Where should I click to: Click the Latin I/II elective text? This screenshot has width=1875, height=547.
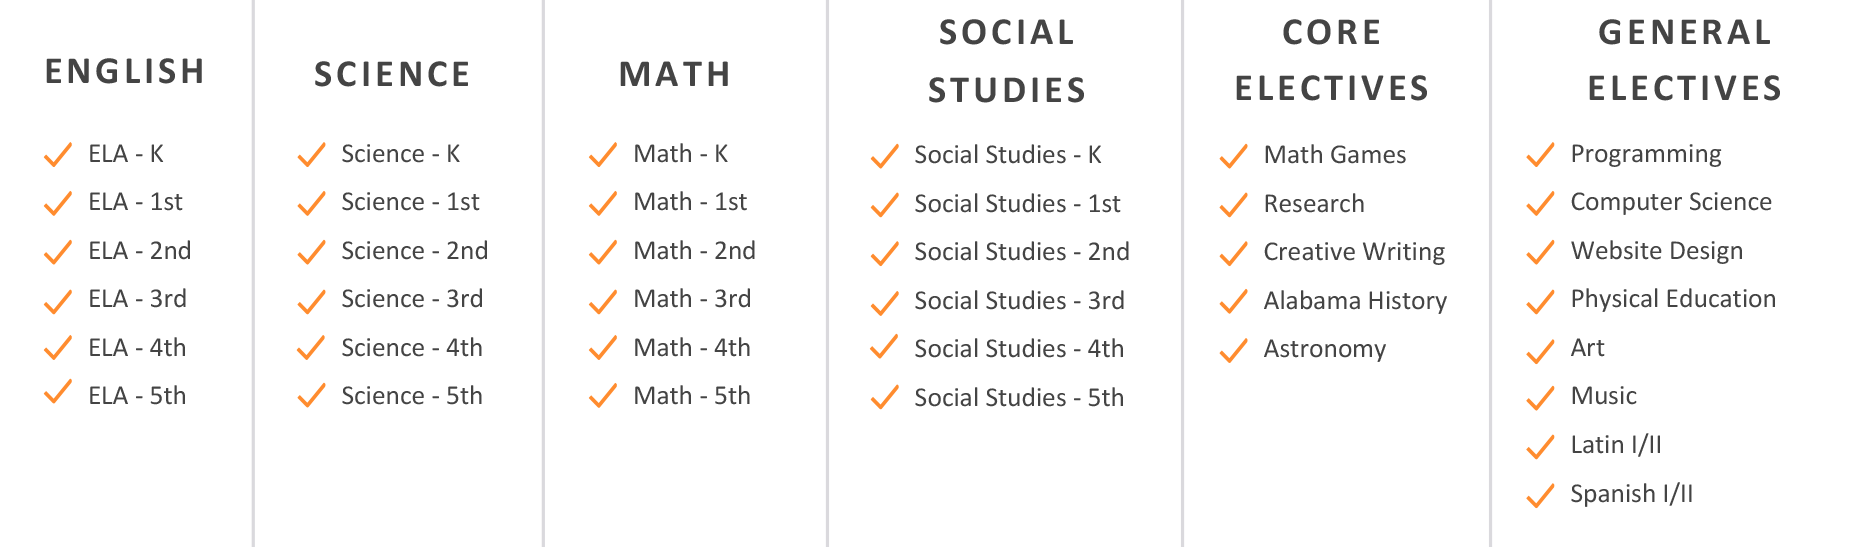pyautogui.click(x=1615, y=445)
